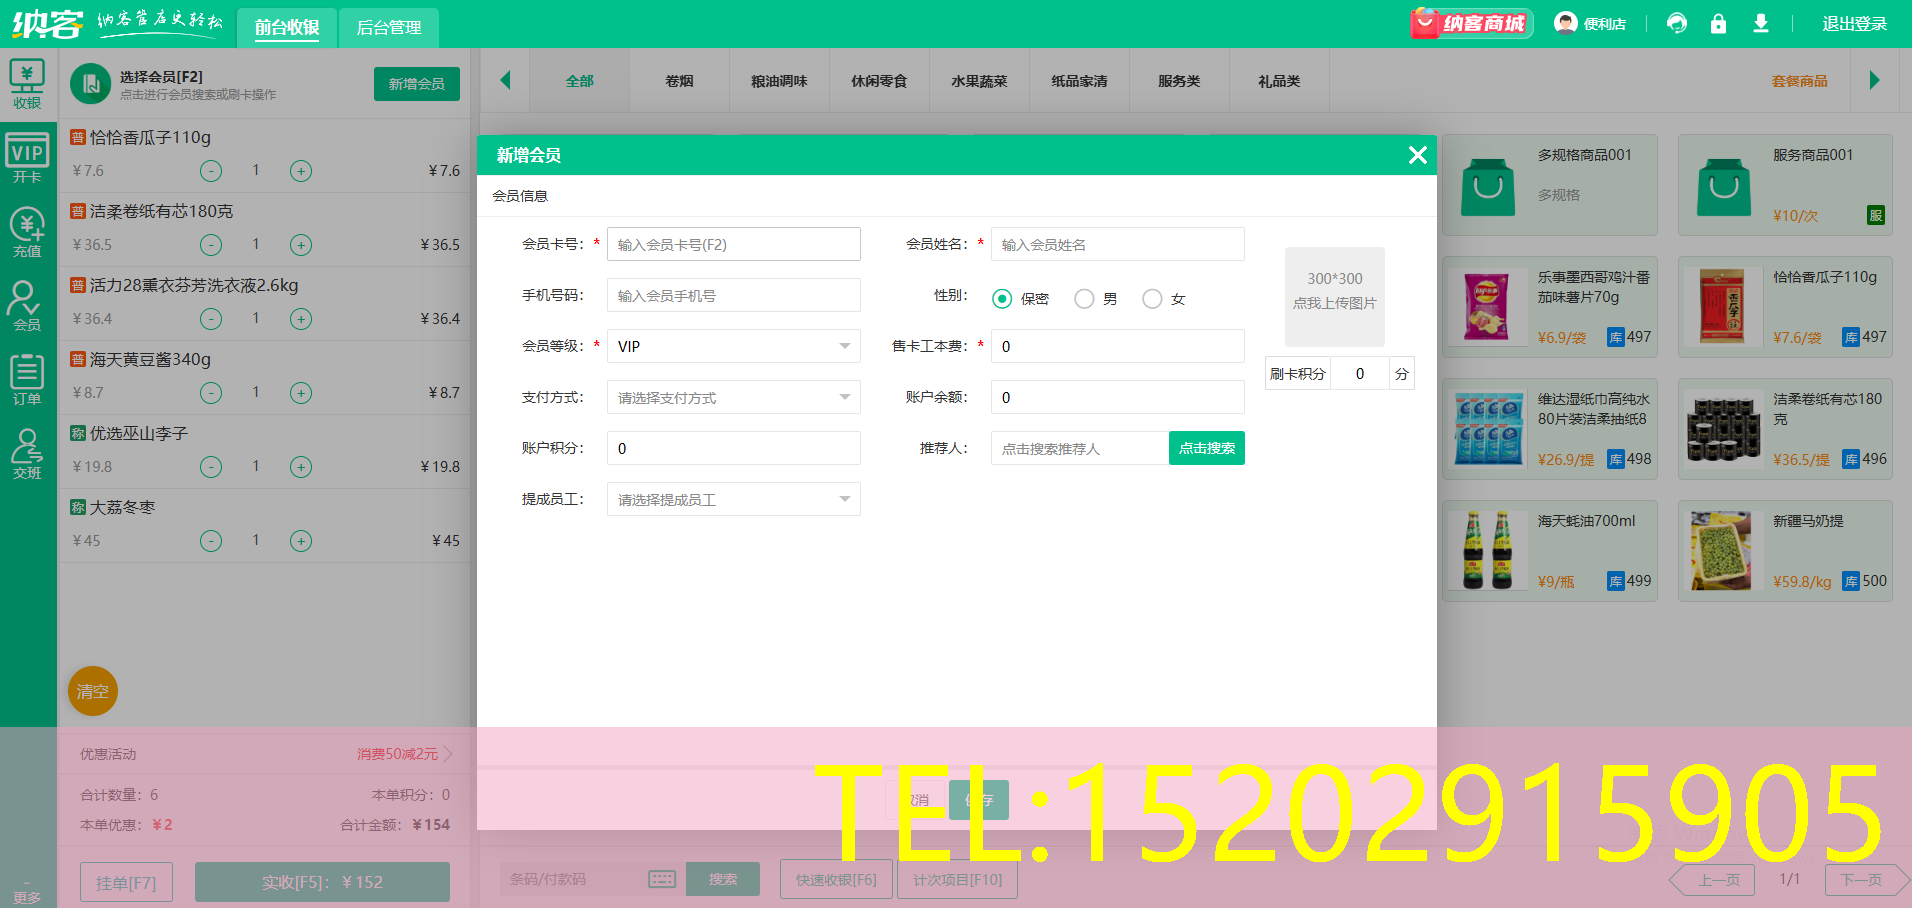Select the 粮油调味 category tab

click(x=780, y=81)
